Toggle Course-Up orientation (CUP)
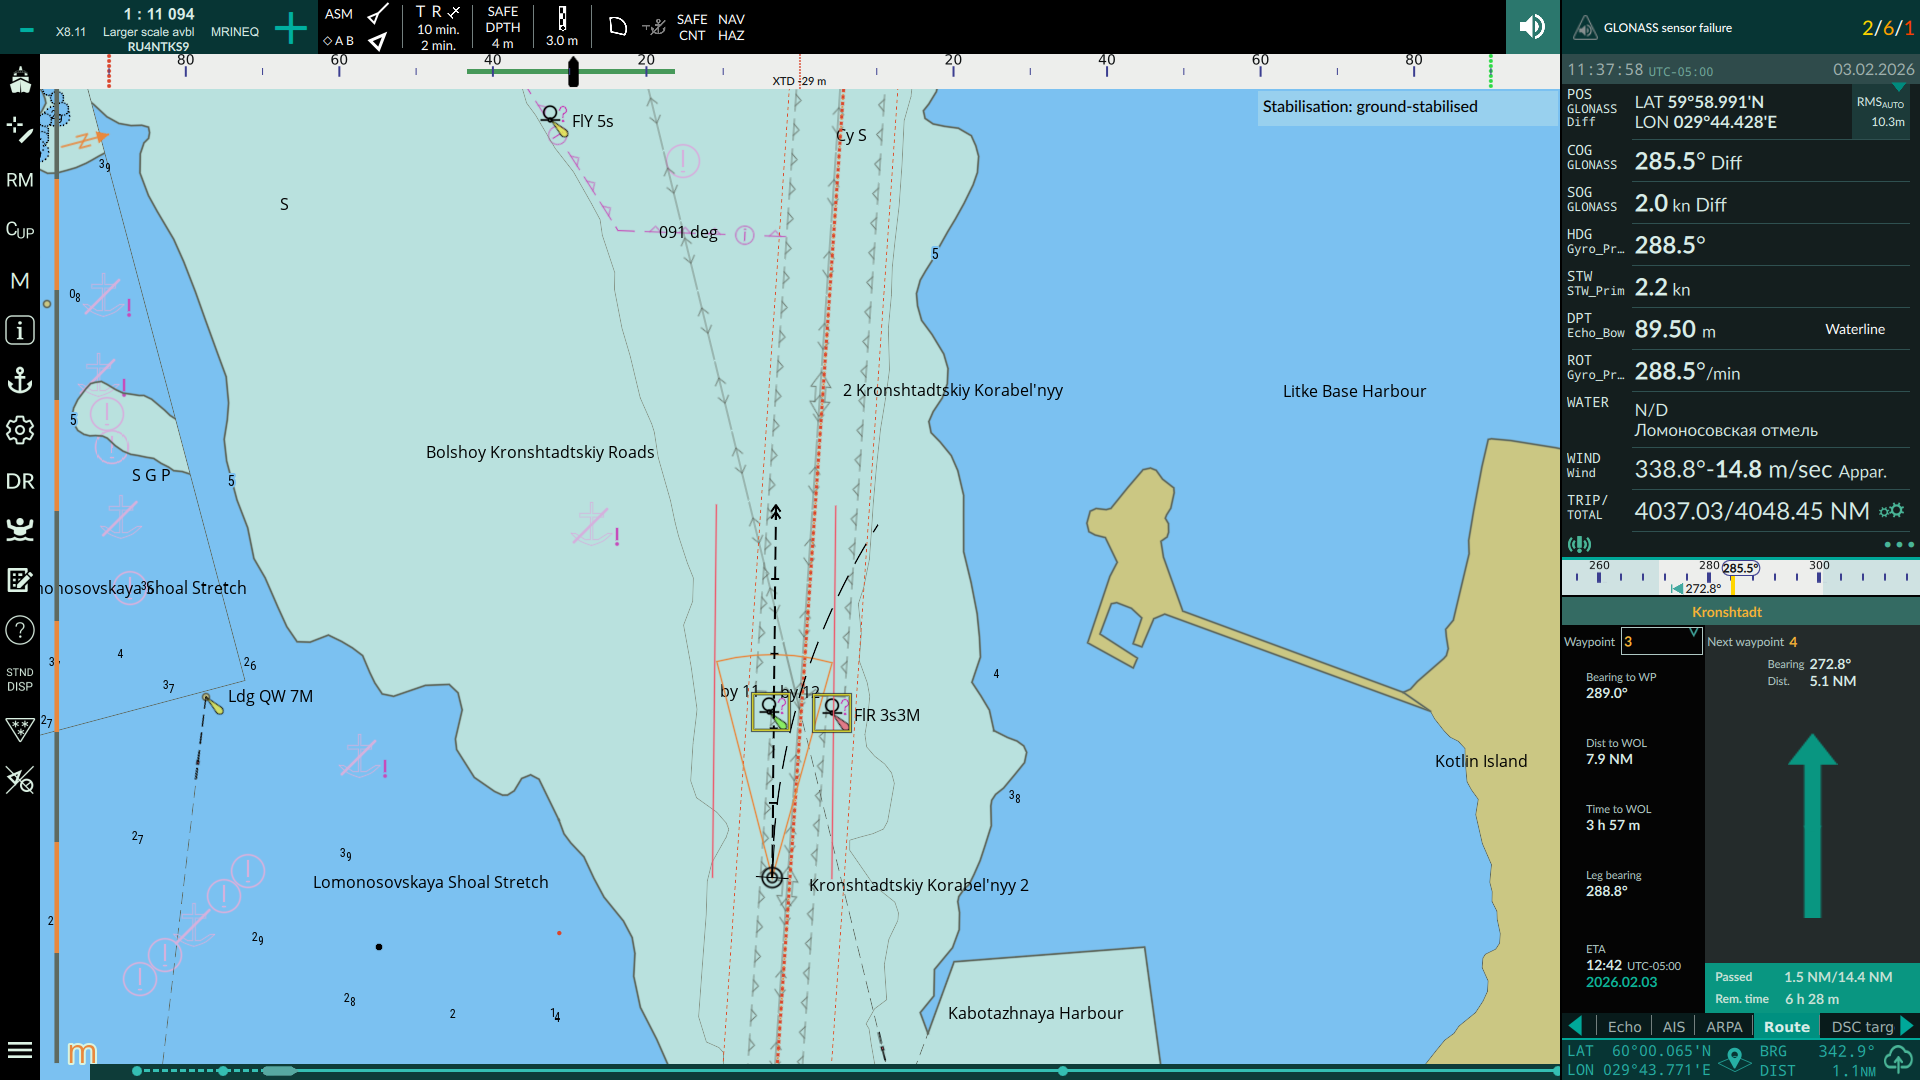Image resolution: width=1920 pixels, height=1080 pixels. coord(20,230)
